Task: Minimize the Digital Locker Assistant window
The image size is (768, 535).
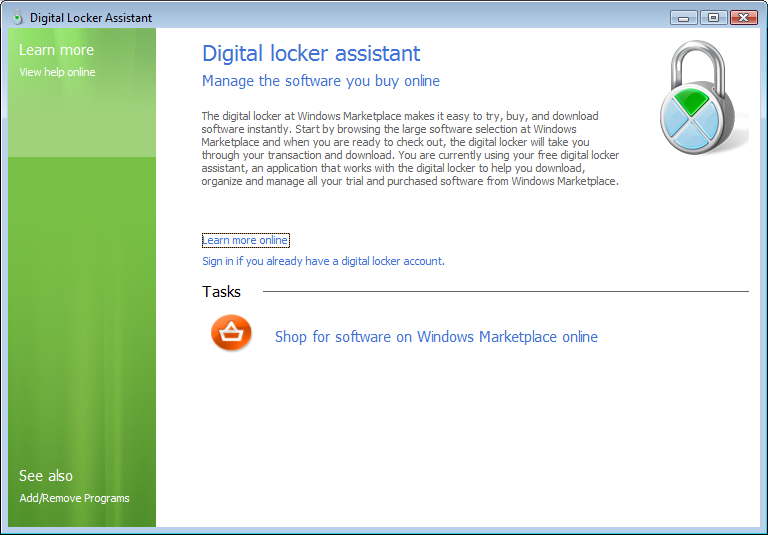Action: (684, 18)
